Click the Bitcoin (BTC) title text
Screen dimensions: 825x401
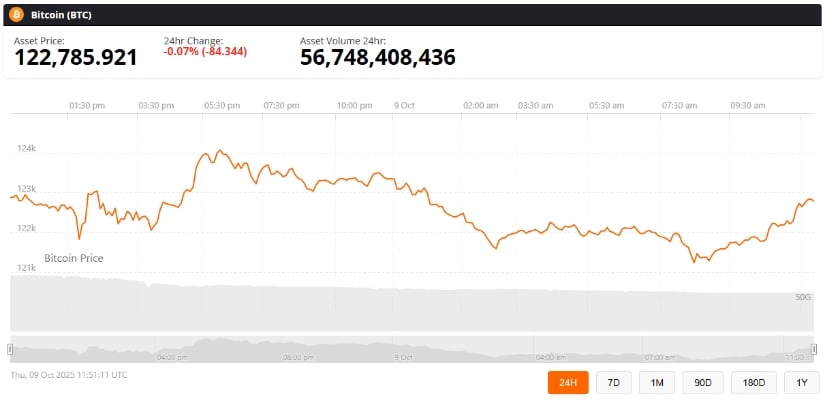point(63,16)
